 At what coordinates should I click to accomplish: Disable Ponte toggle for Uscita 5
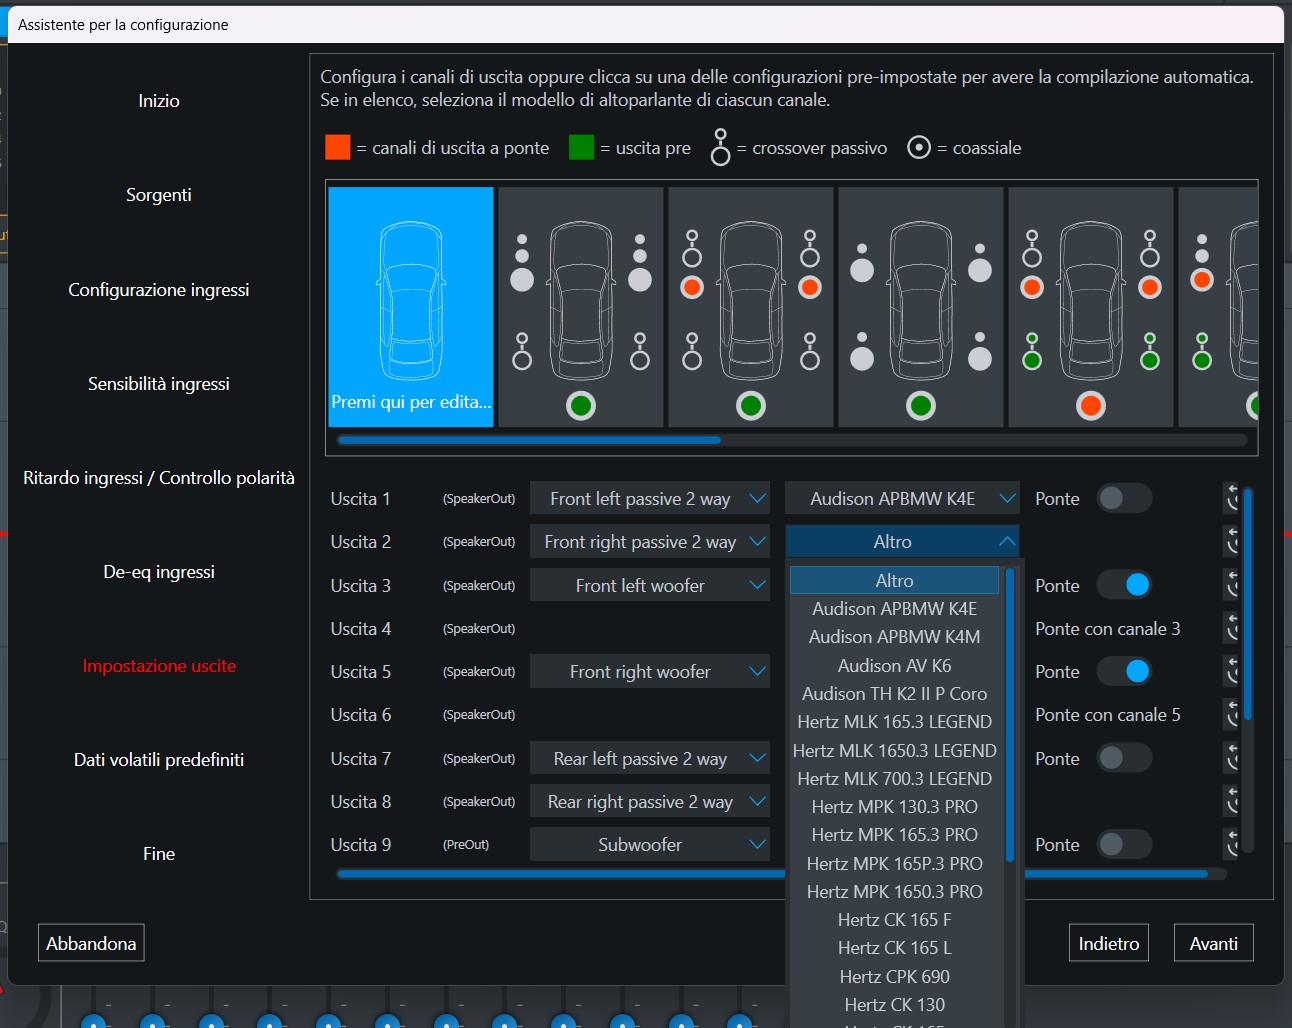click(x=1124, y=671)
